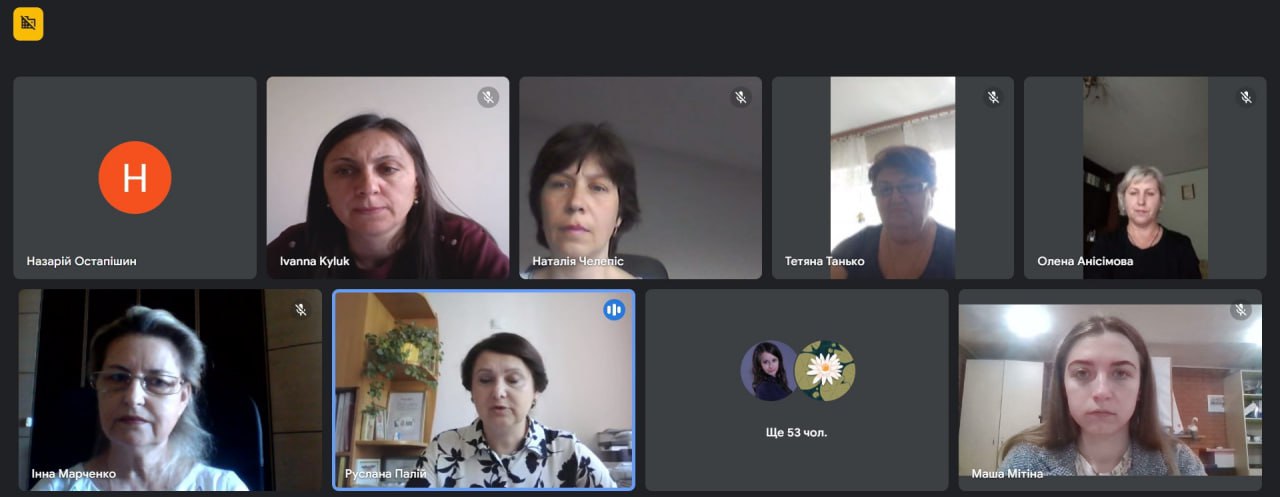Select Наталія Челепіс video tile
The height and width of the screenshot is (497, 1280).
tap(640, 178)
